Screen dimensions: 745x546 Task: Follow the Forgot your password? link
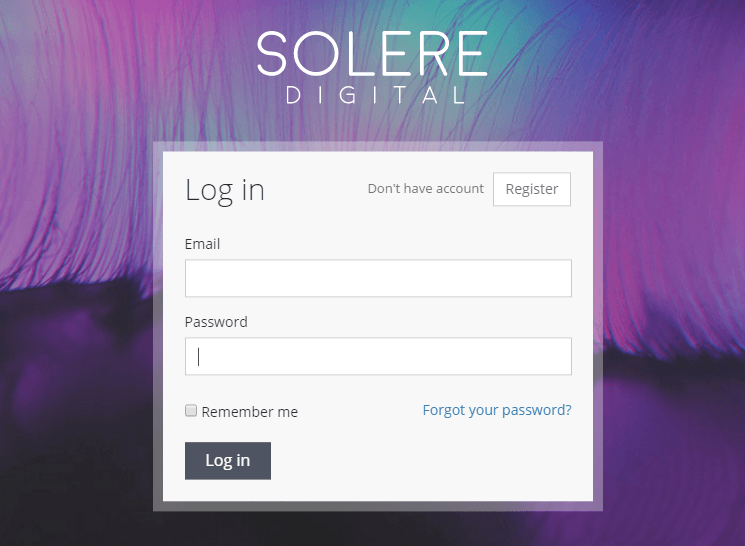(x=497, y=410)
